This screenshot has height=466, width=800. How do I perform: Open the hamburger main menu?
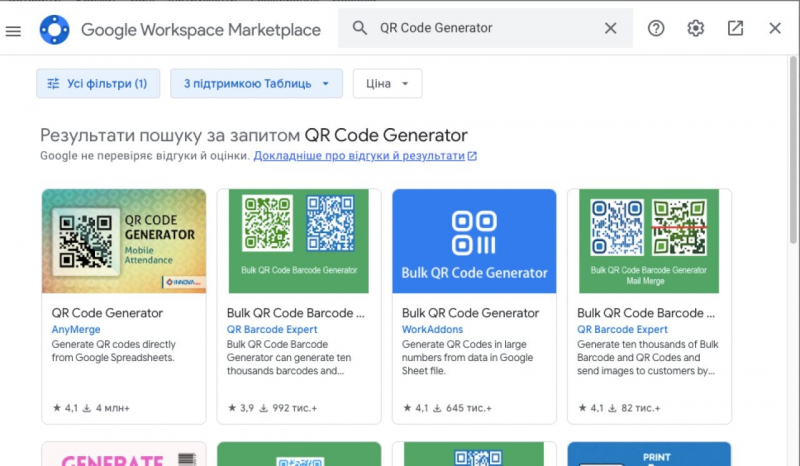pyautogui.click(x=13, y=31)
